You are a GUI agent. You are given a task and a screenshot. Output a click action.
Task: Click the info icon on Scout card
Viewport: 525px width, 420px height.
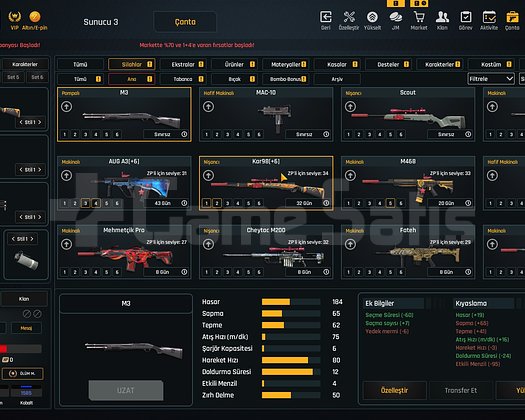tap(468, 134)
